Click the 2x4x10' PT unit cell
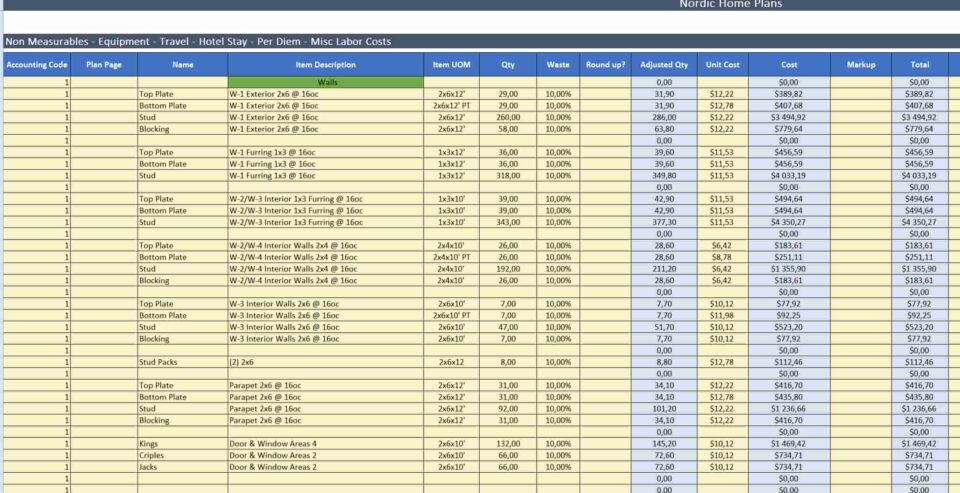The width and height of the screenshot is (960, 493). 451,257
